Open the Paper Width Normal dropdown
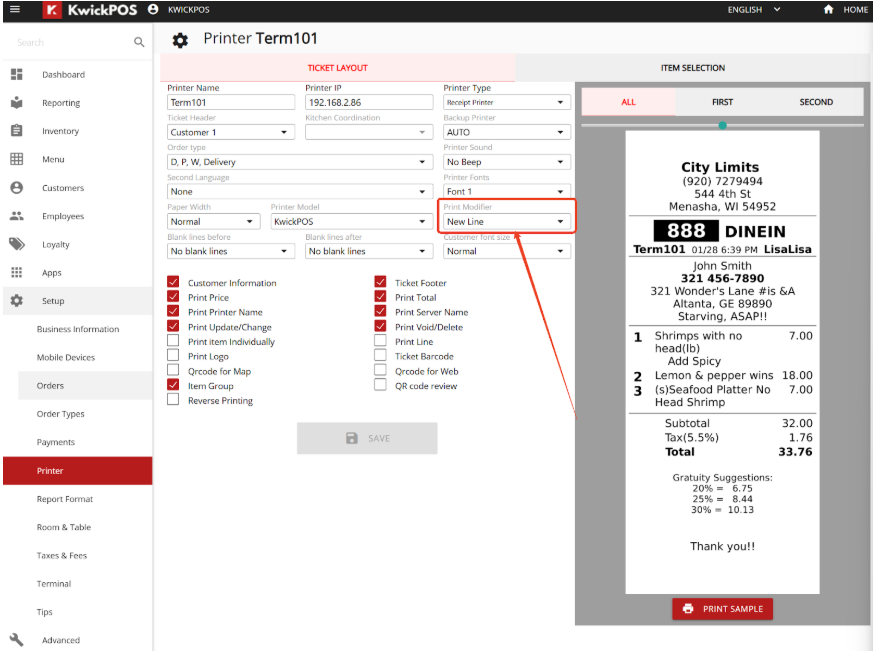This screenshot has height=664, width=875. pyautogui.click(x=213, y=222)
